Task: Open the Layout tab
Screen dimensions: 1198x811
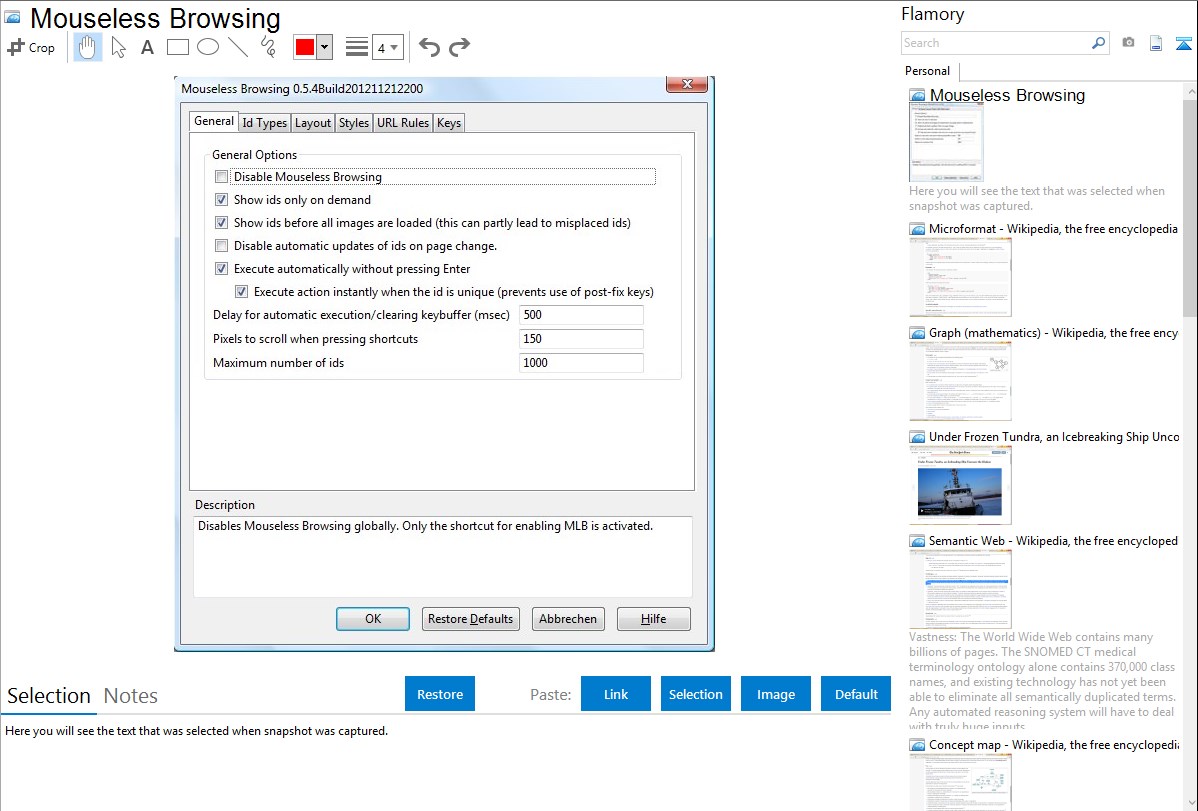Action: (312, 122)
